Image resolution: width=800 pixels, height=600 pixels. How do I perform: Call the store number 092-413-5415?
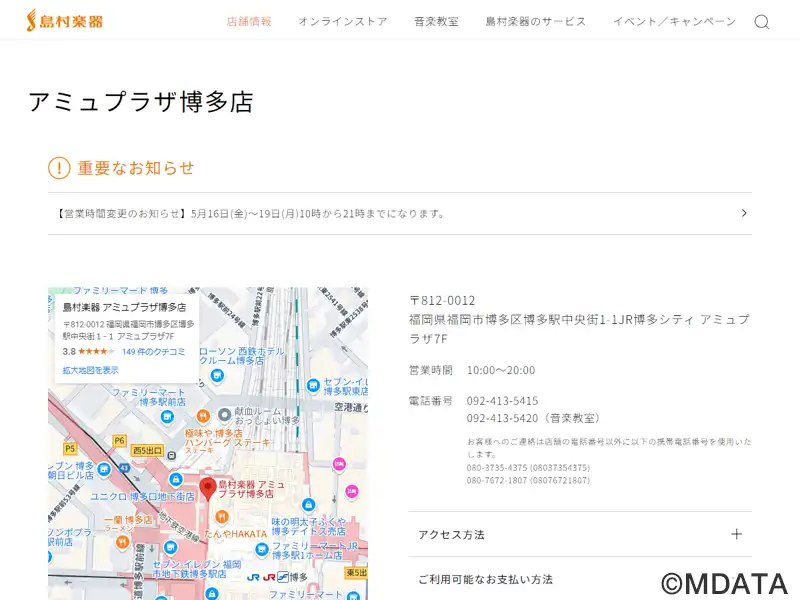[503, 401]
